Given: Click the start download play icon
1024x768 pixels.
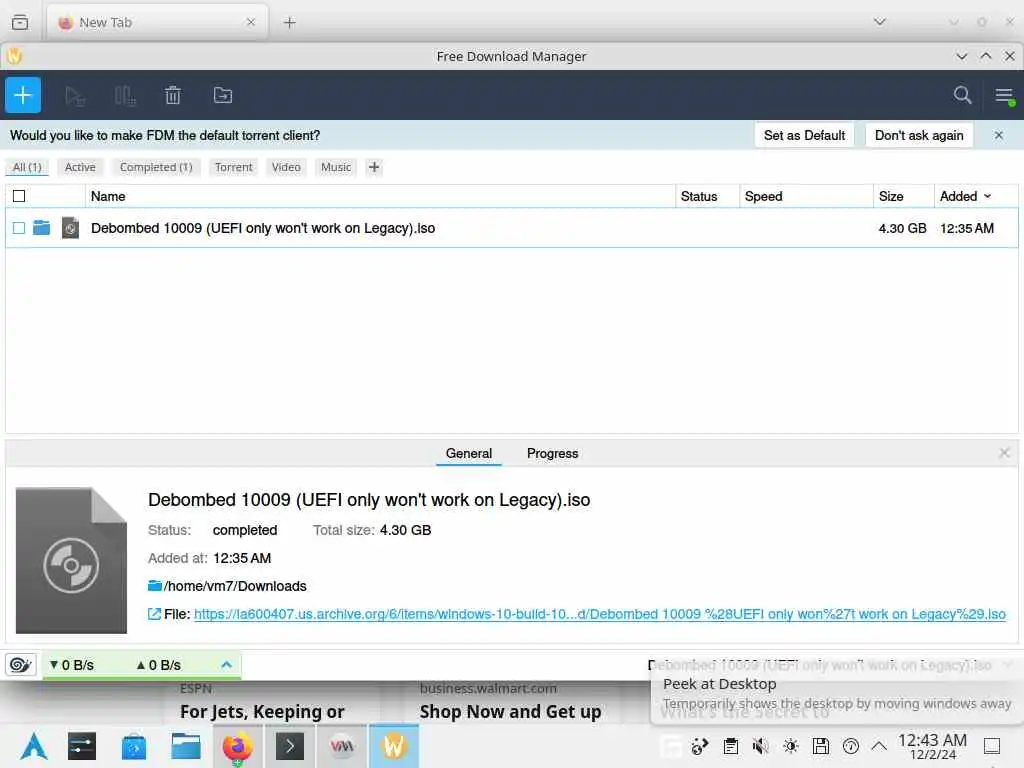Looking at the screenshot, I should (x=75, y=96).
